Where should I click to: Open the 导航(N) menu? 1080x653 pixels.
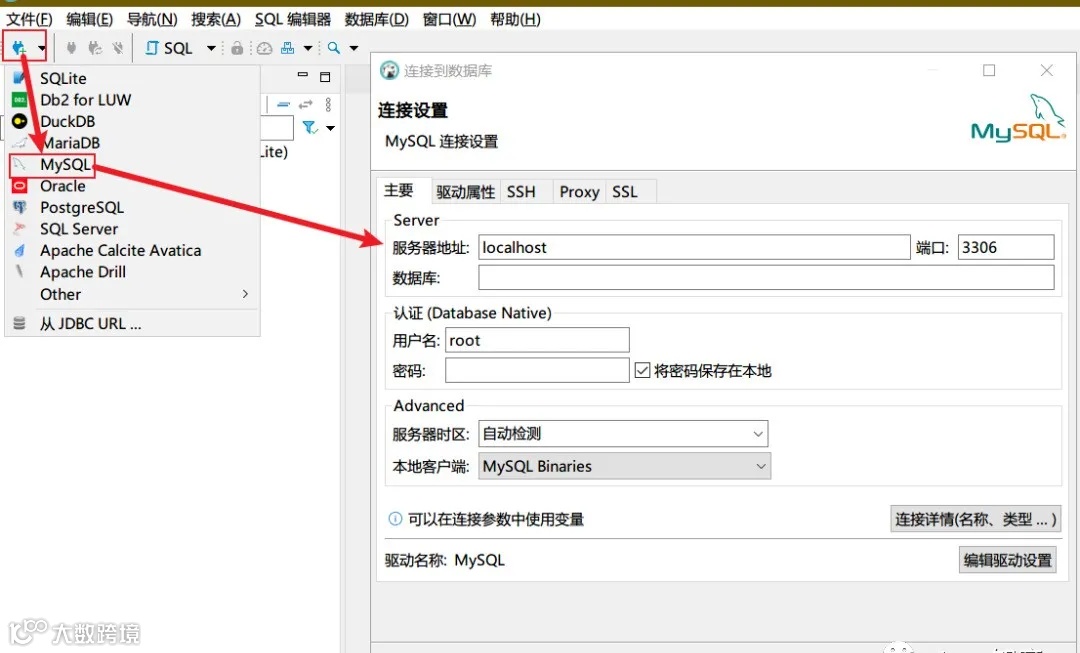coord(152,19)
